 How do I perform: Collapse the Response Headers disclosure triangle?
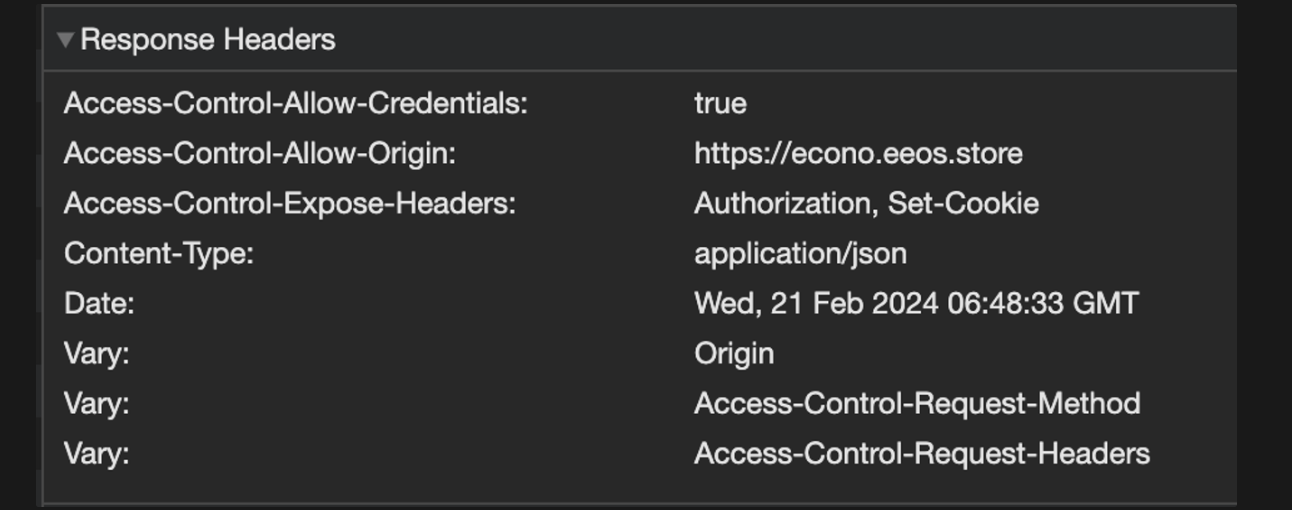coord(66,40)
